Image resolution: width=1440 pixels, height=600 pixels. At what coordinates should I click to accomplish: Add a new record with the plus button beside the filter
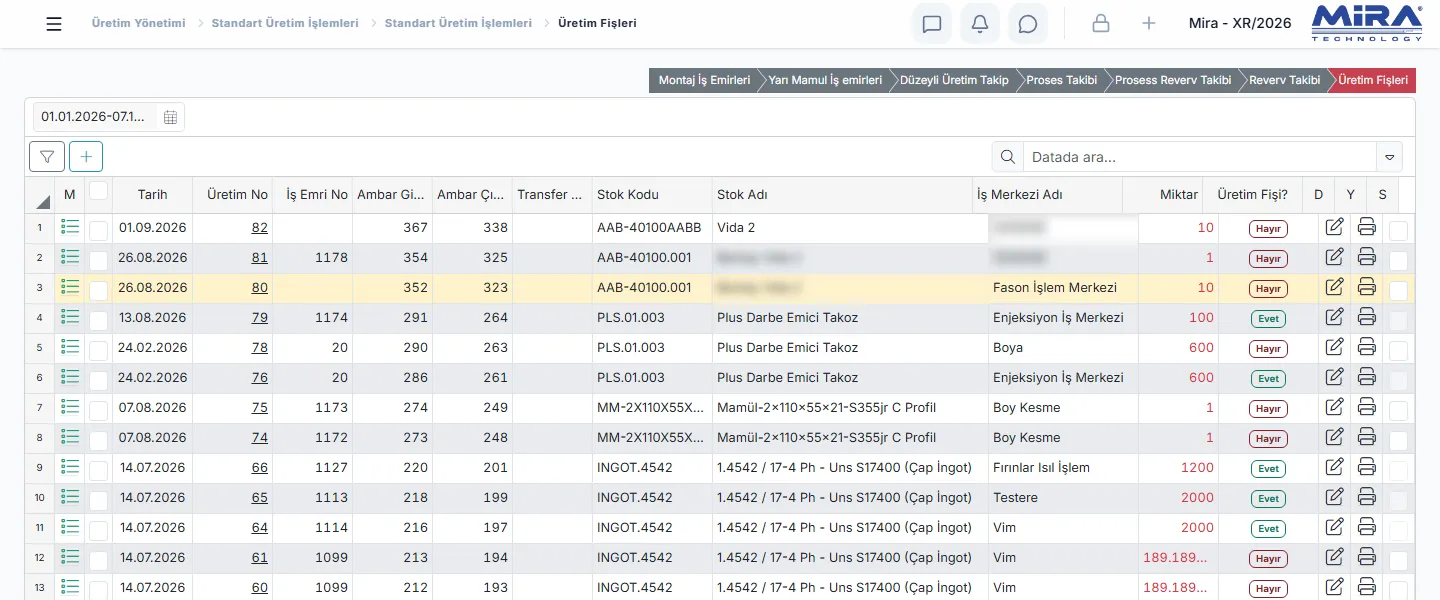(86, 157)
